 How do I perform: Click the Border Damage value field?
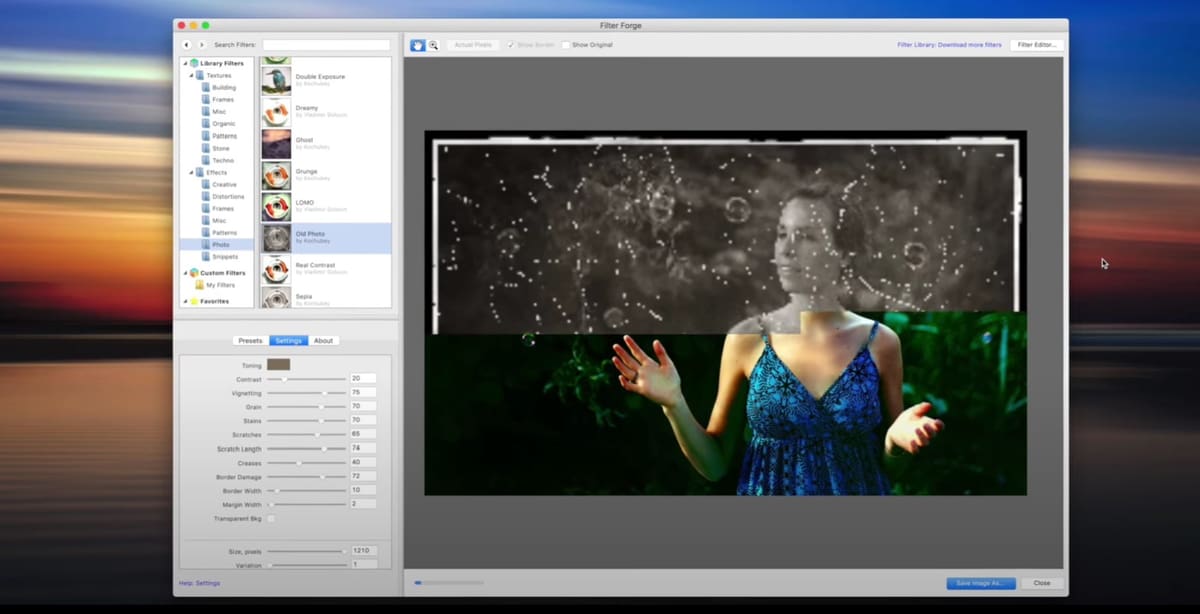(363, 476)
